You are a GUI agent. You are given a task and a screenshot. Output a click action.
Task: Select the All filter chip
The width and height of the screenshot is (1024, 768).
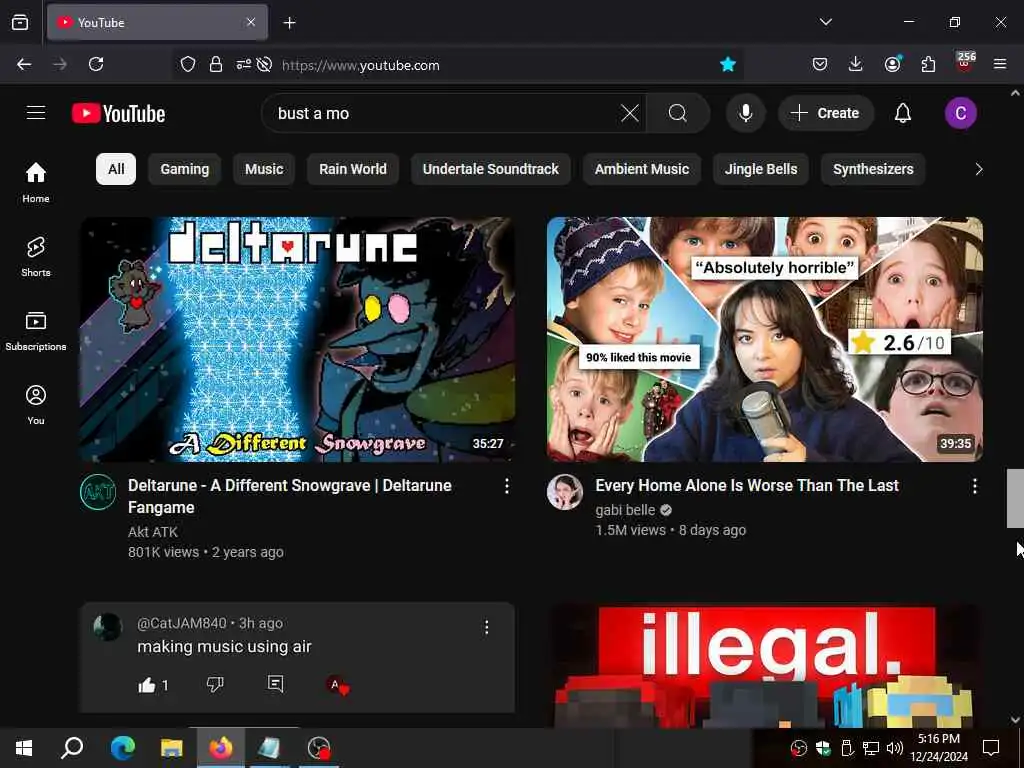pos(116,169)
